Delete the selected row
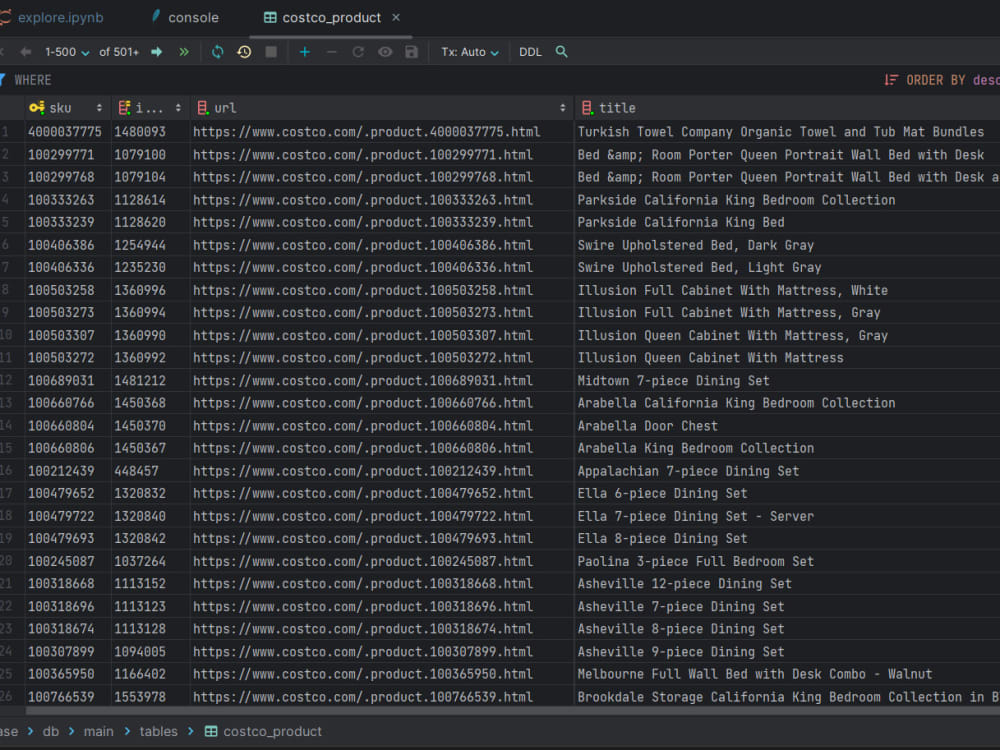 tap(332, 52)
